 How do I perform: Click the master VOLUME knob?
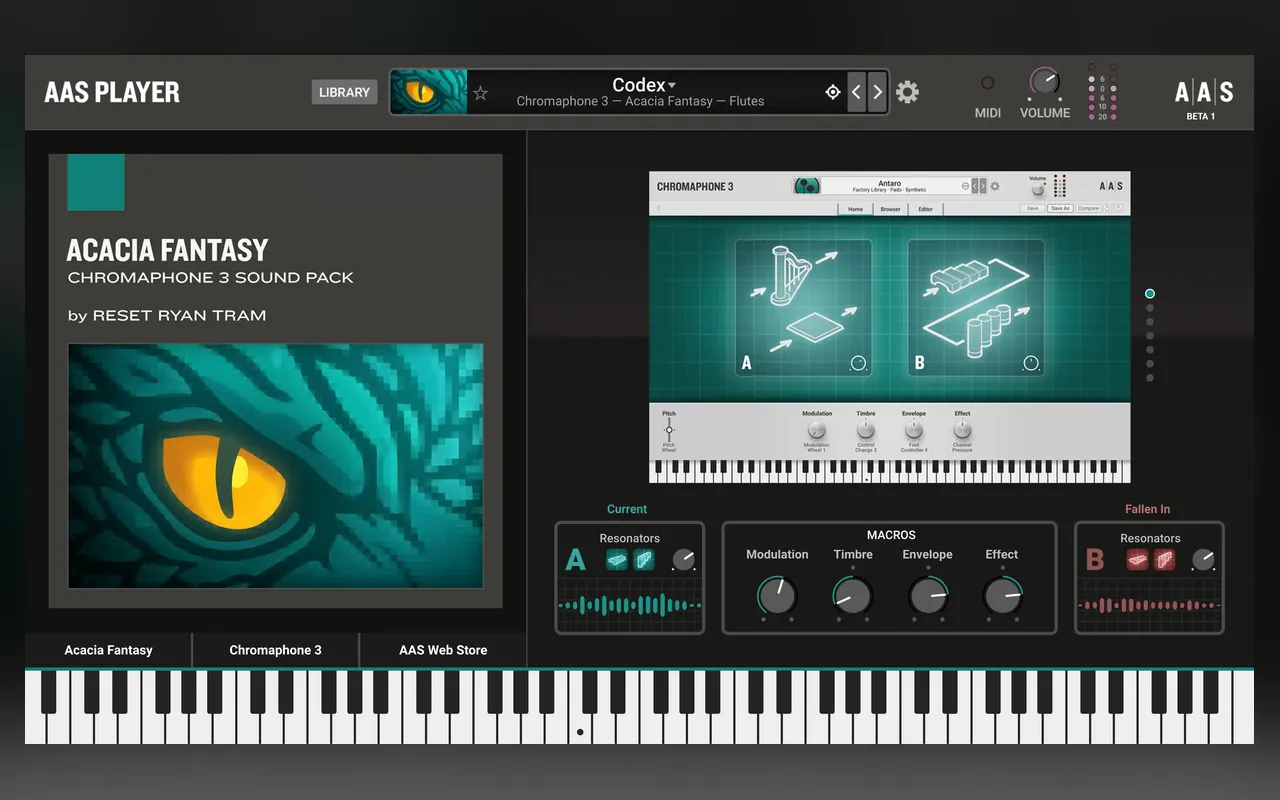pos(1044,82)
